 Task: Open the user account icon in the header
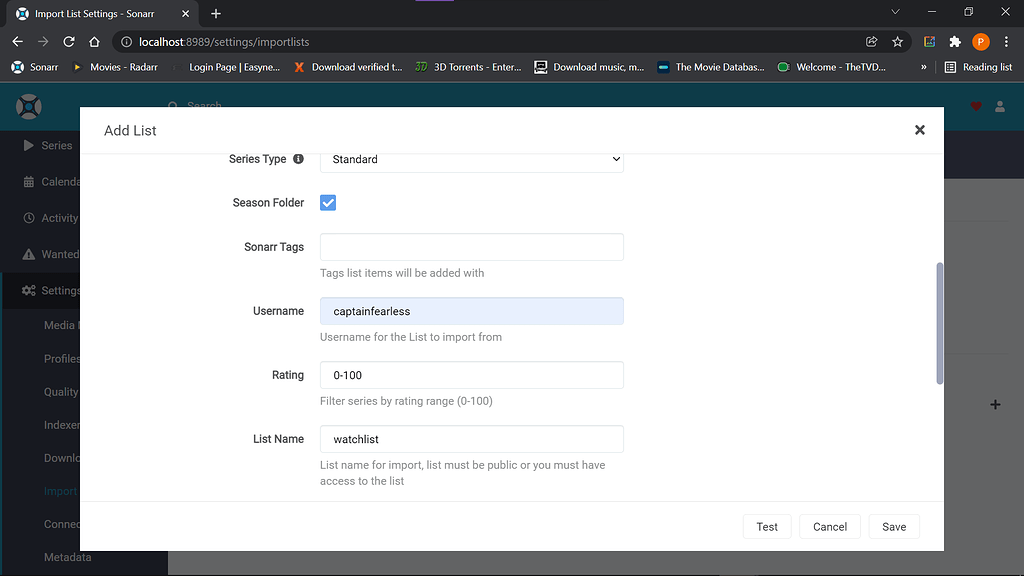pyautogui.click(x=1002, y=107)
